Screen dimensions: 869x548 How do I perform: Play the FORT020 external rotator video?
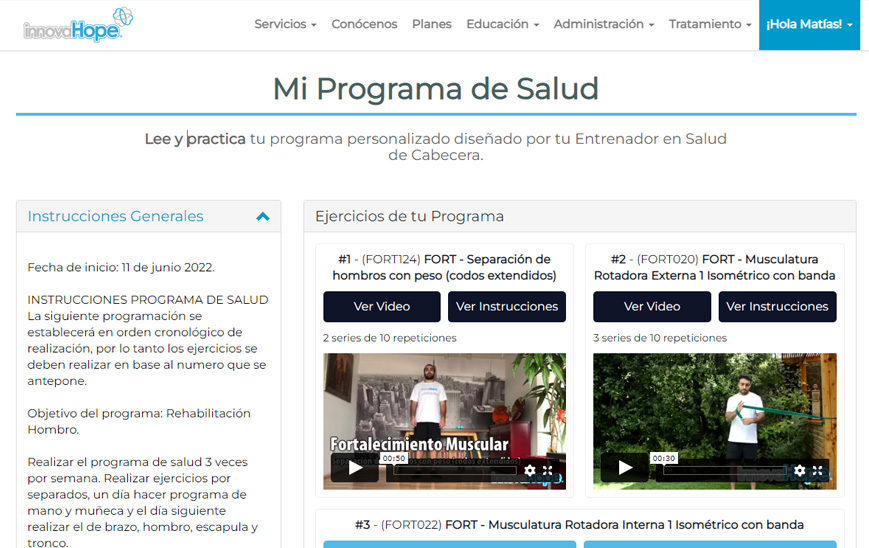[624, 468]
